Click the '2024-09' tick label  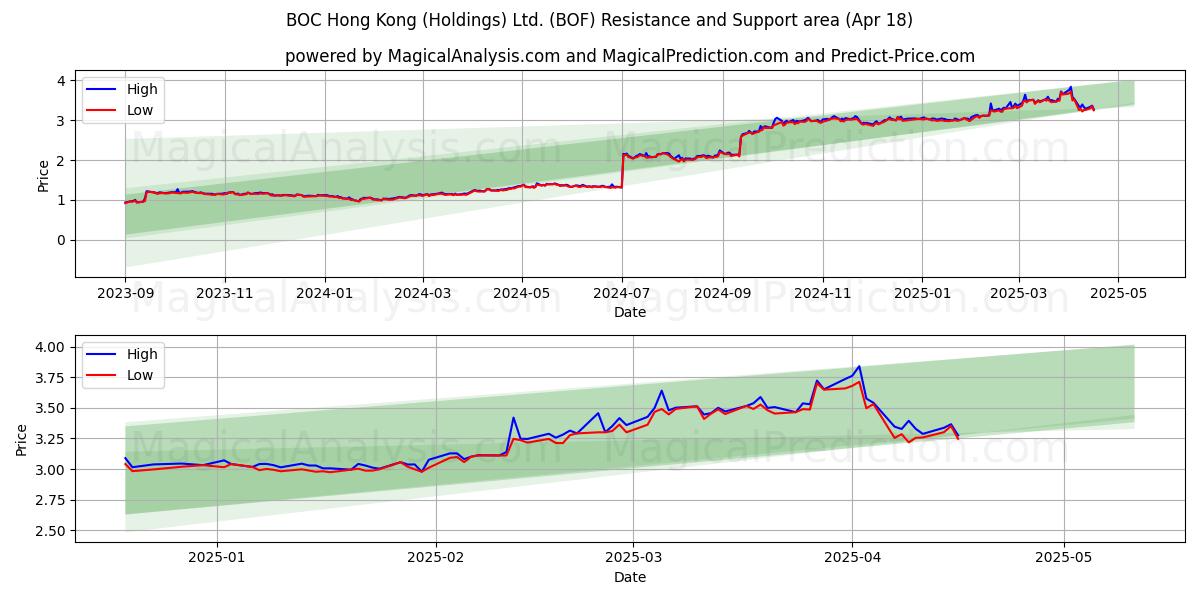[x=724, y=294]
